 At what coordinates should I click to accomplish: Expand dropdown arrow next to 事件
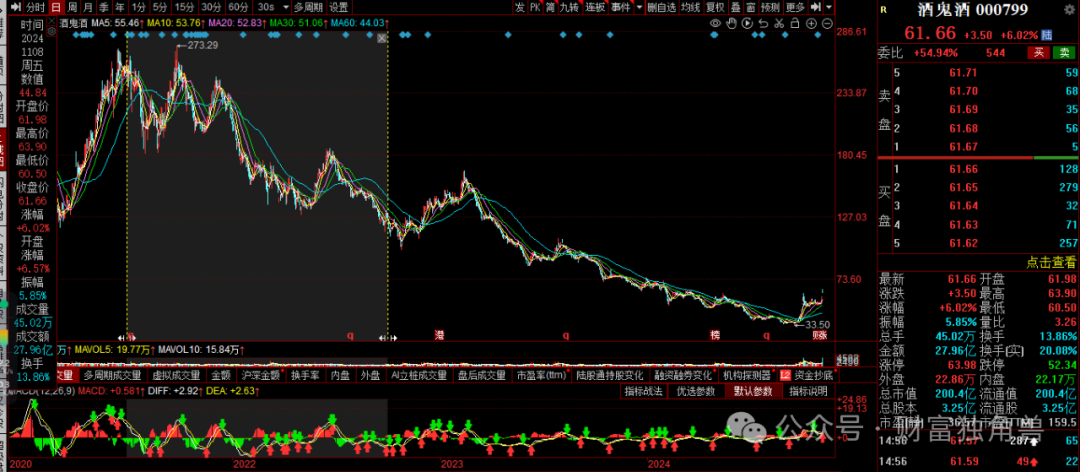point(639,7)
